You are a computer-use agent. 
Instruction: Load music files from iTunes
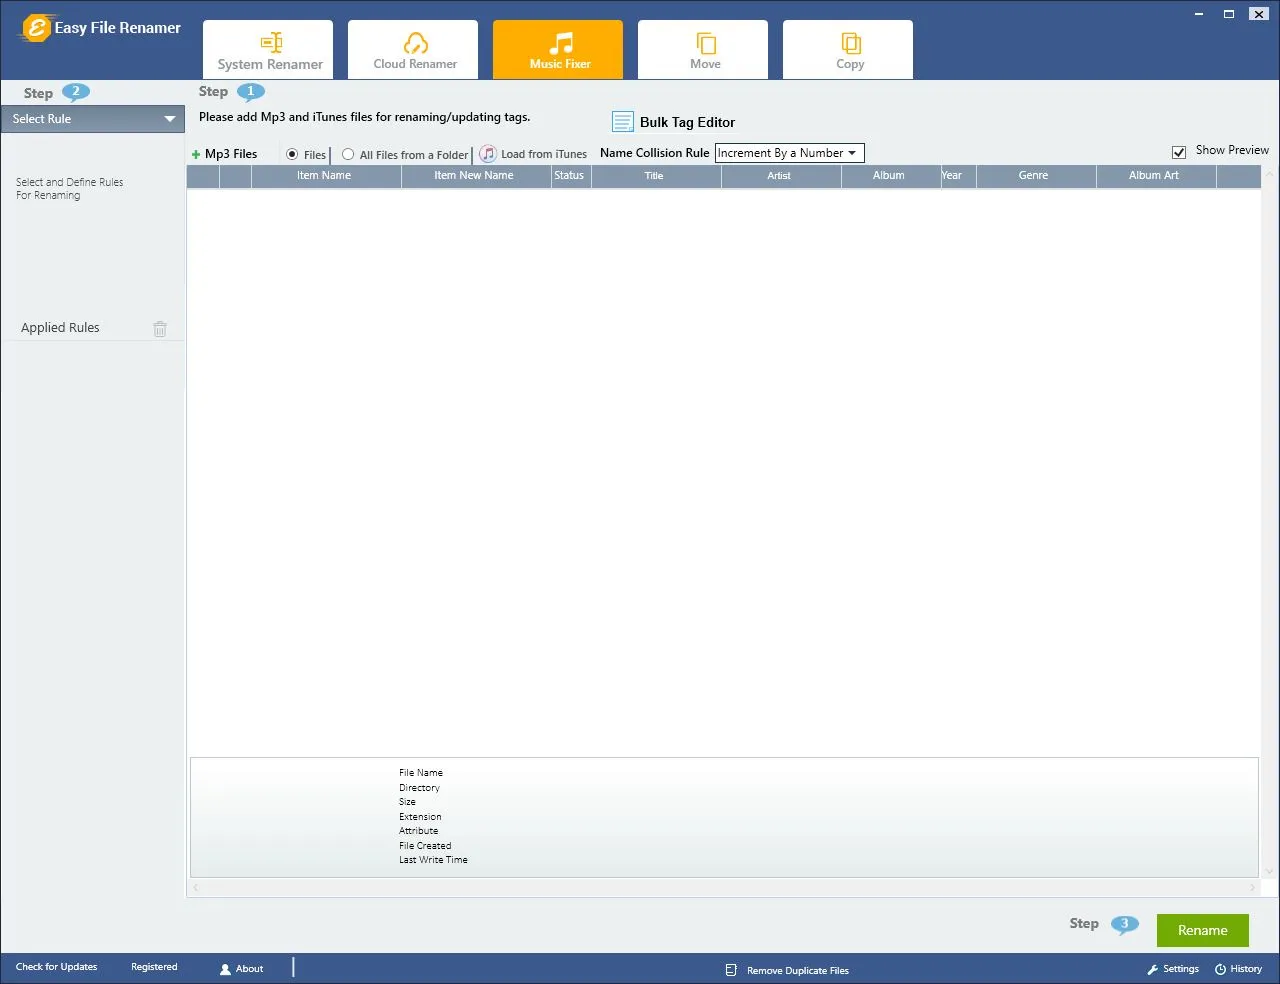tap(533, 153)
